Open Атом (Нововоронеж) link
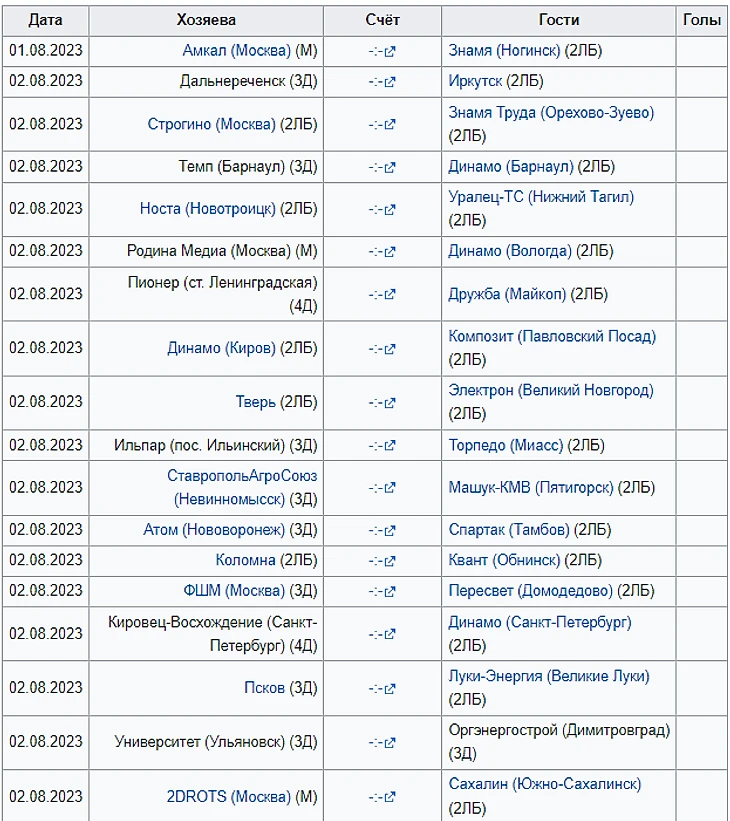This screenshot has width=730, height=821. click(x=214, y=530)
